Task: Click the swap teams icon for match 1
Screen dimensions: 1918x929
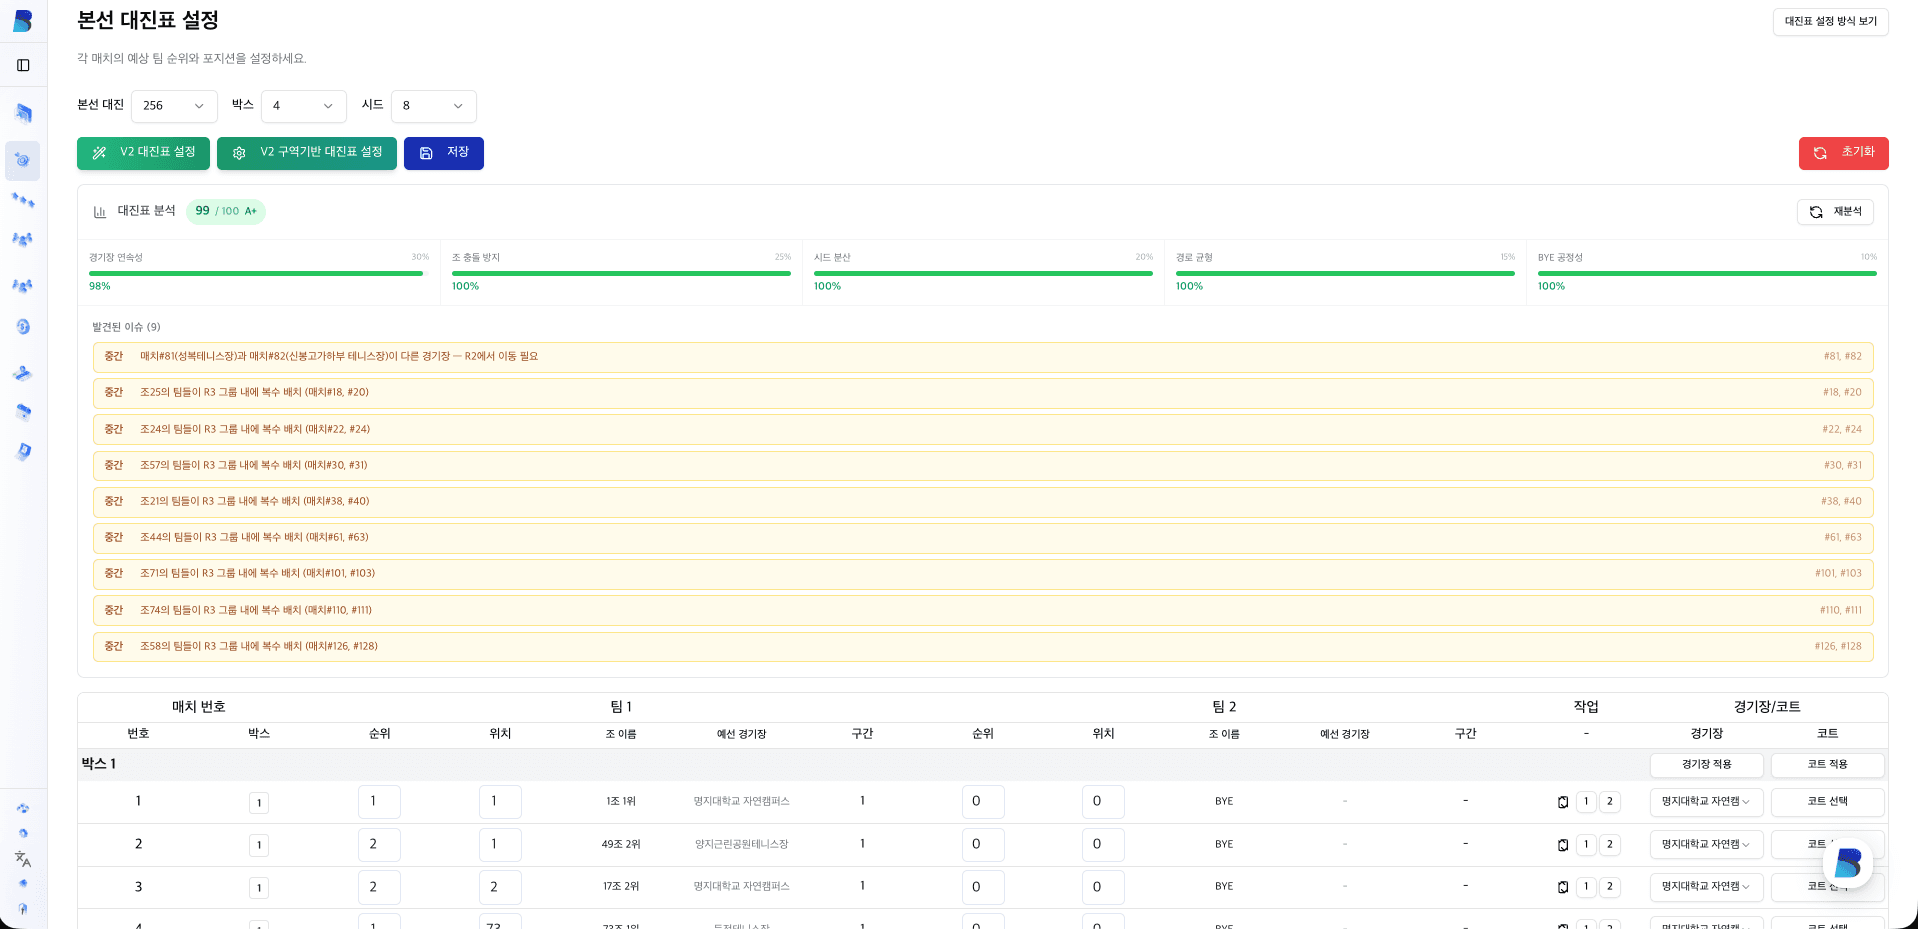Action: pos(1563,802)
